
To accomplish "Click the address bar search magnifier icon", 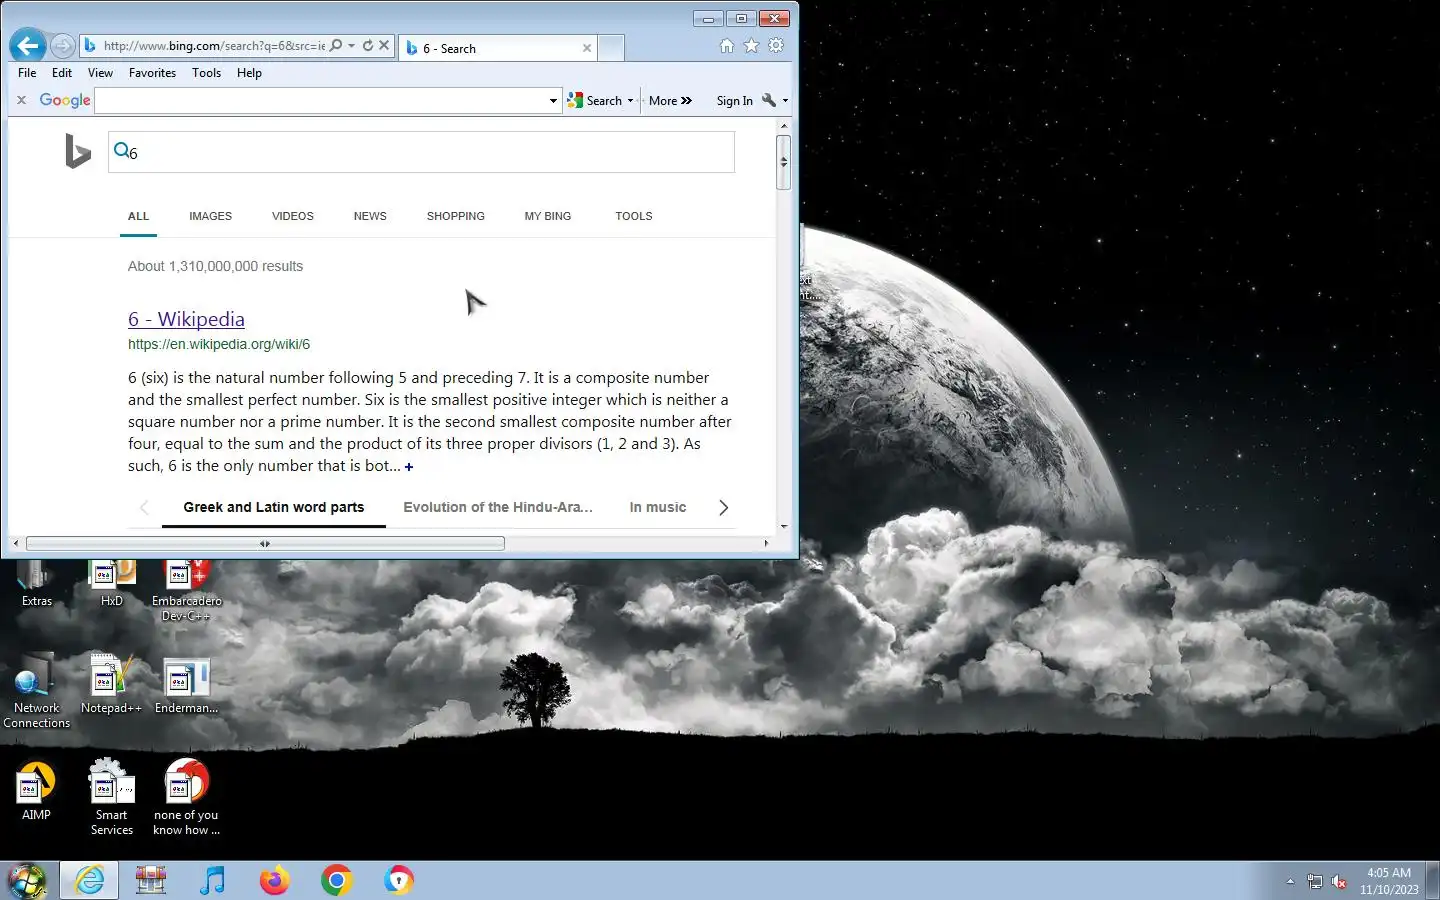I will click(x=336, y=45).
